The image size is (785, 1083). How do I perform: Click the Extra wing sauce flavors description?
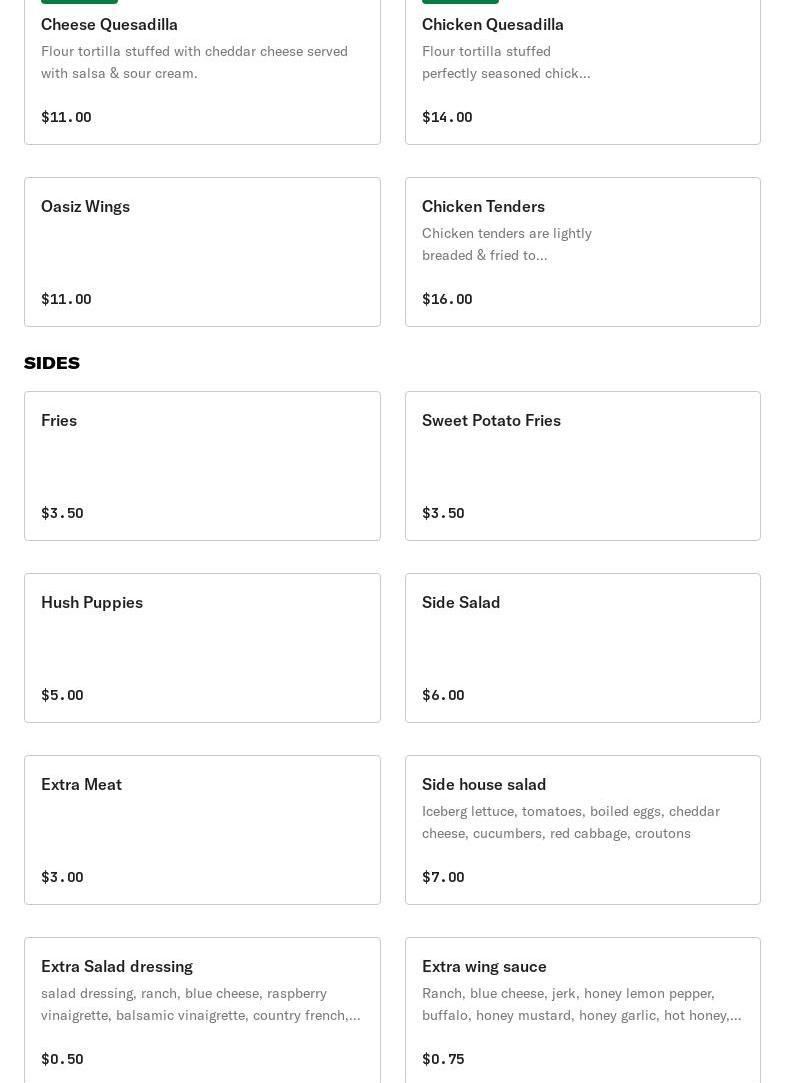[581, 1004]
